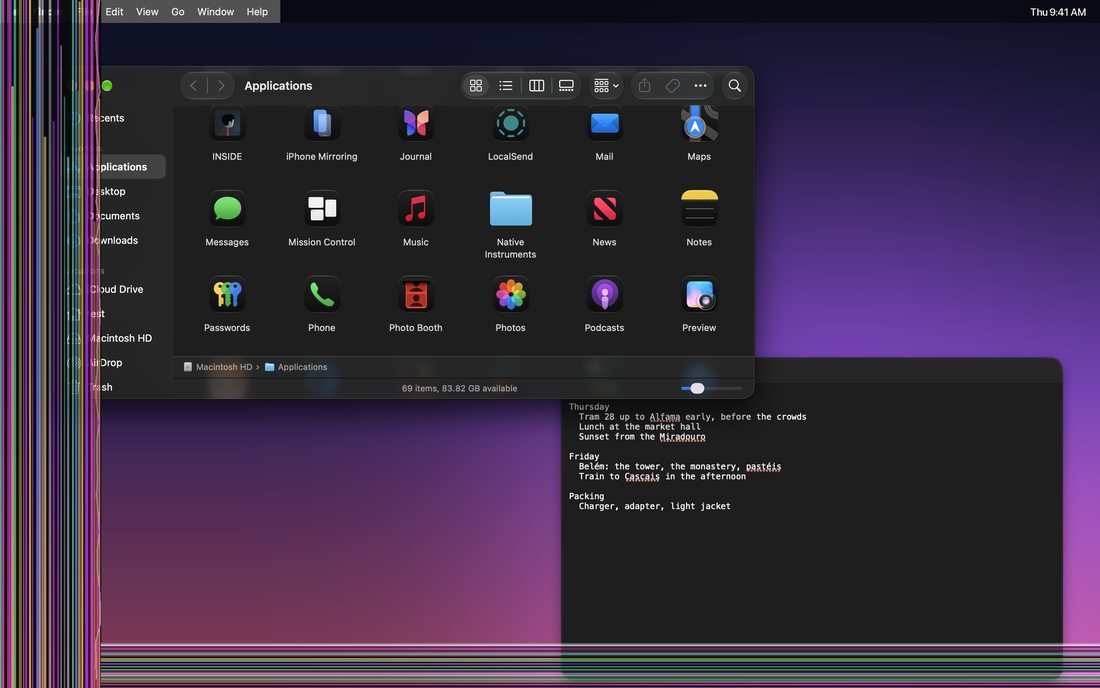Viewport: 1100px width, 688px height.
Task: Open Mission Control app icon
Action: [x=321, y=209]
